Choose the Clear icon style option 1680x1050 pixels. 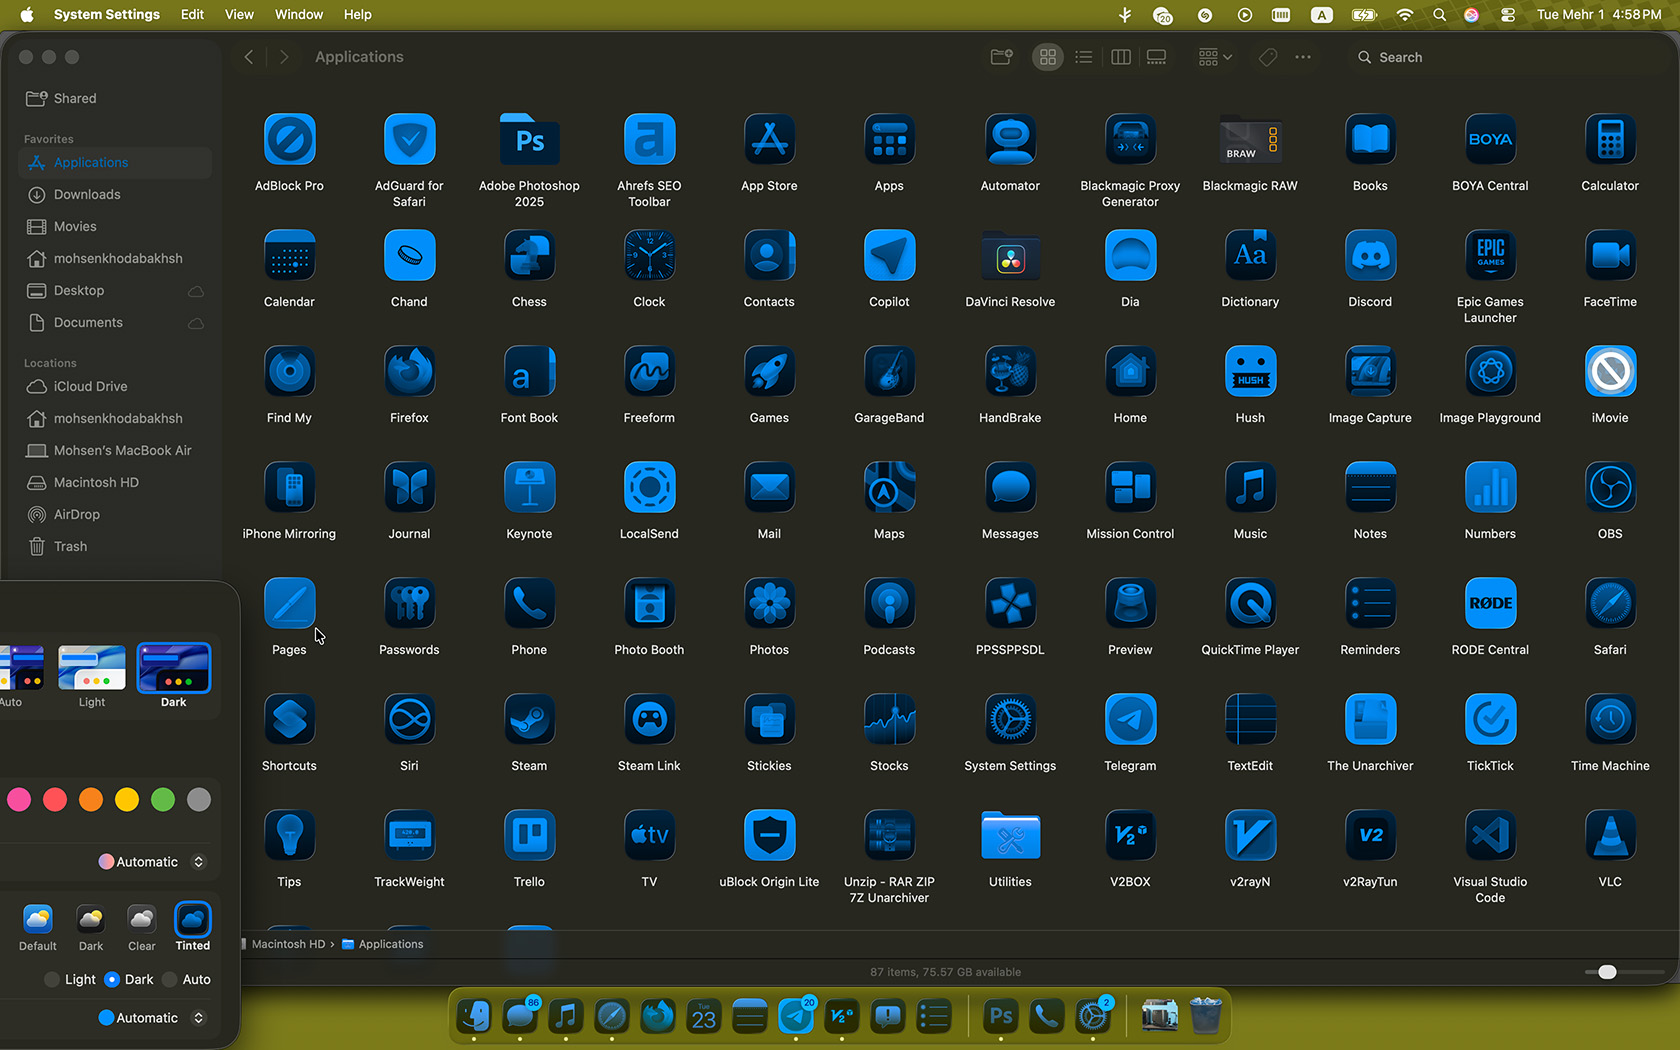(141, 919)
